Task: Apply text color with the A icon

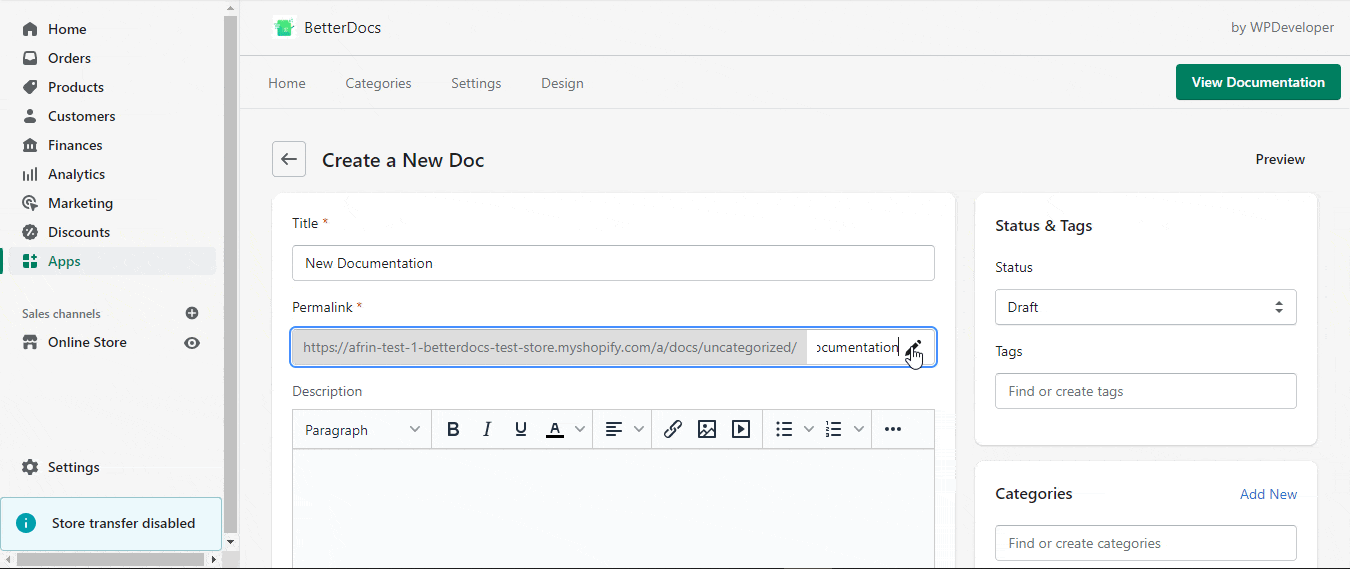Action: click(x=554, y=429)
